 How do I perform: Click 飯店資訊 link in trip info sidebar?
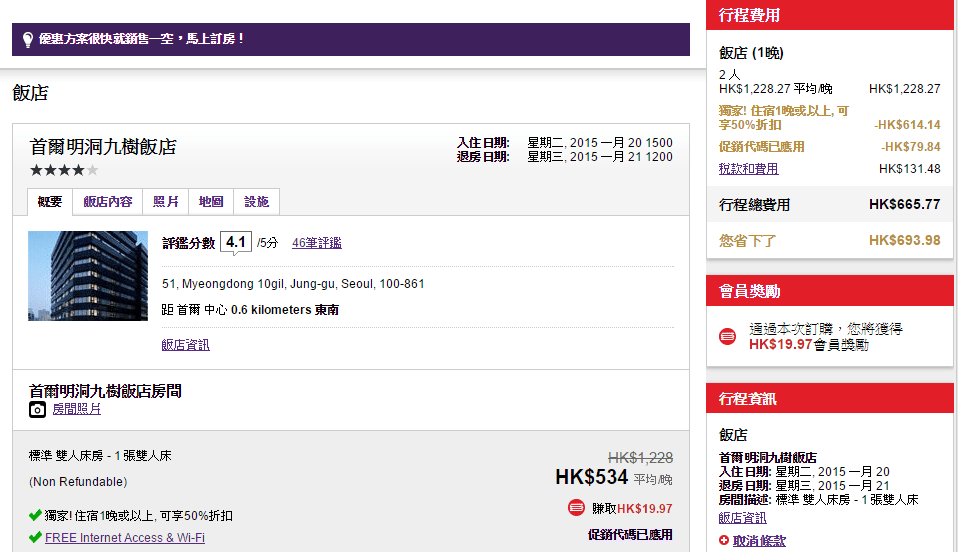742,518
